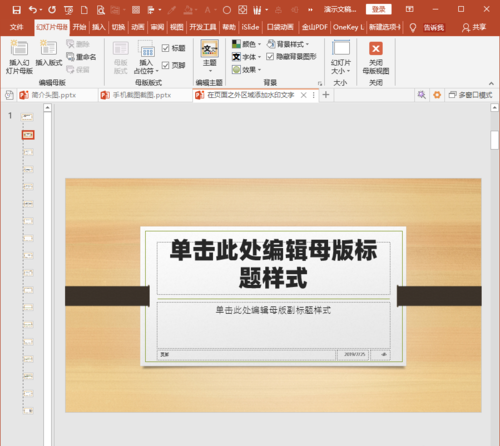Click the thumbnail pane scroll up arrow
The image size is (500, 446).
(x=47, y=107)
